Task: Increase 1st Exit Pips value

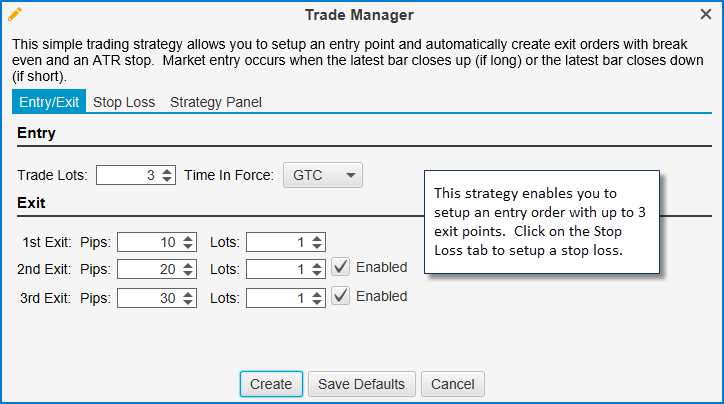Action: pyautogui.click(x=187, y=237)
